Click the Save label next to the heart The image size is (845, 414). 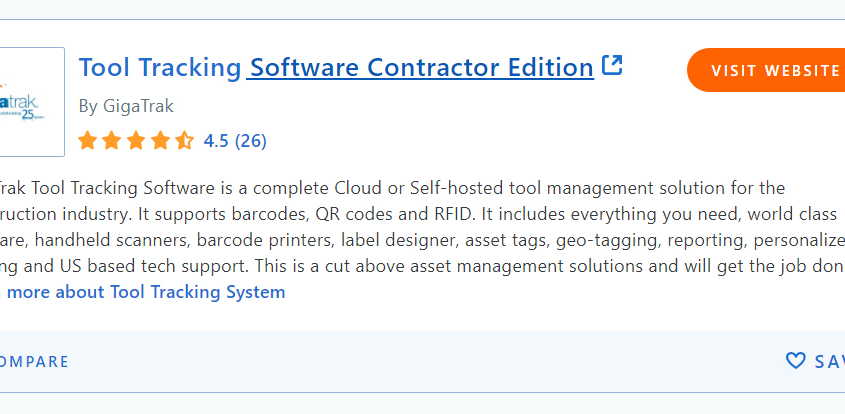pos(829,361)
